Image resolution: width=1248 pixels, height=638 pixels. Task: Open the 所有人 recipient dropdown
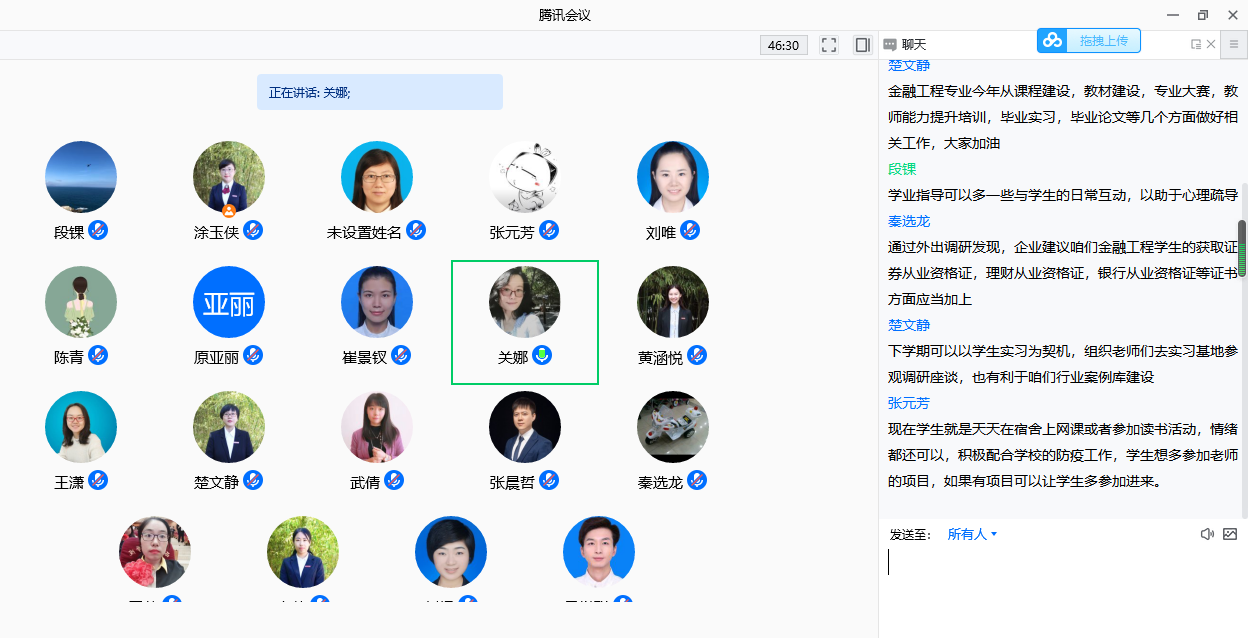tap(972, 534)
